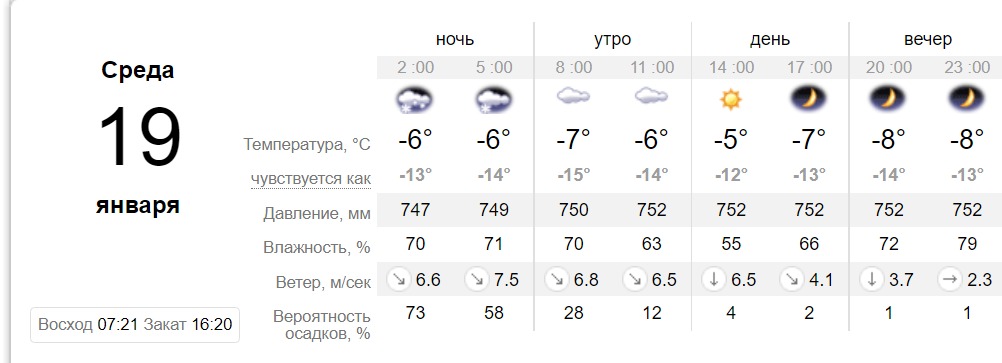The width and height of the screenshot is (1002, 363).
Task: Click the wind arrow beside 6.6
Action: click(399, 279)
